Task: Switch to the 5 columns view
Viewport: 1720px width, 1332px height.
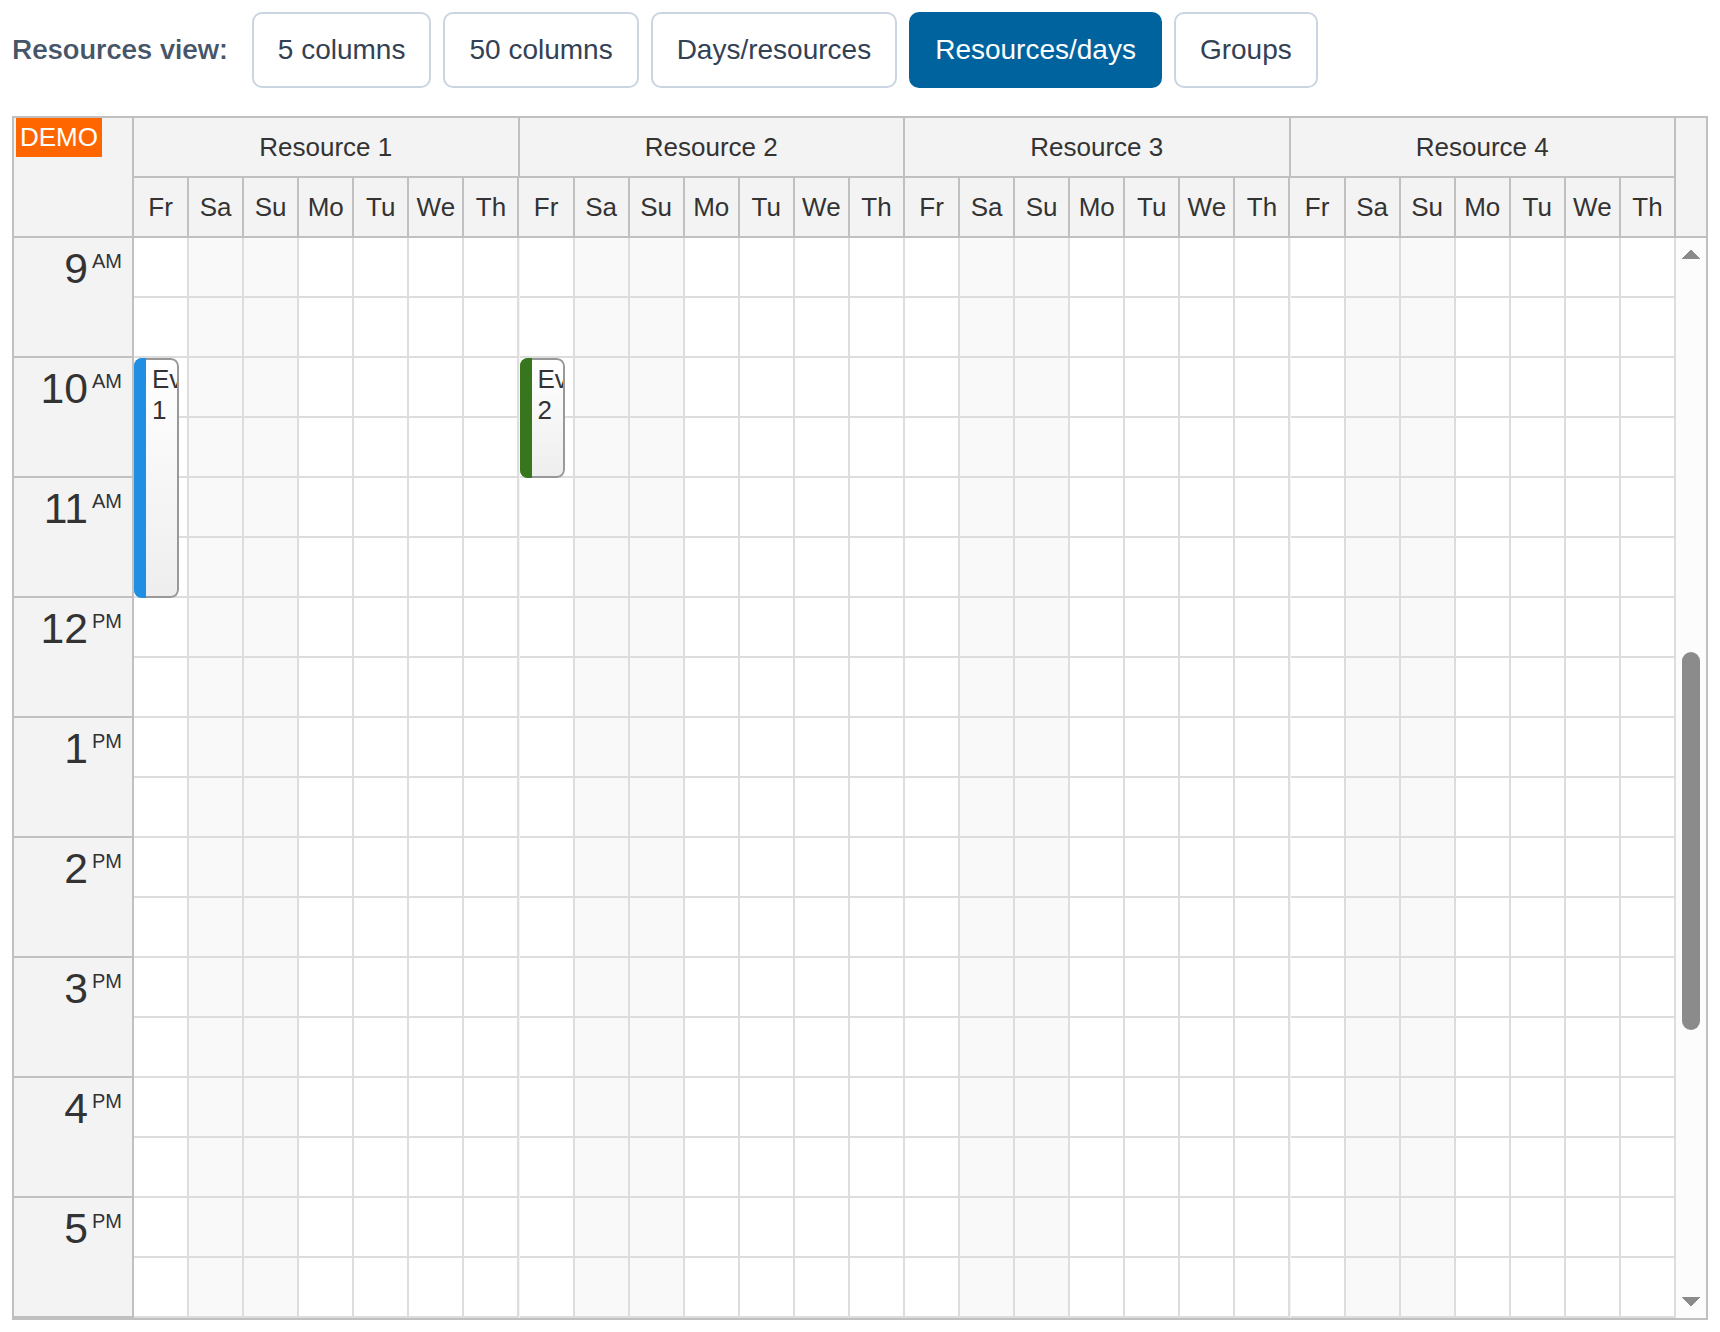Action: click(341, 50)
